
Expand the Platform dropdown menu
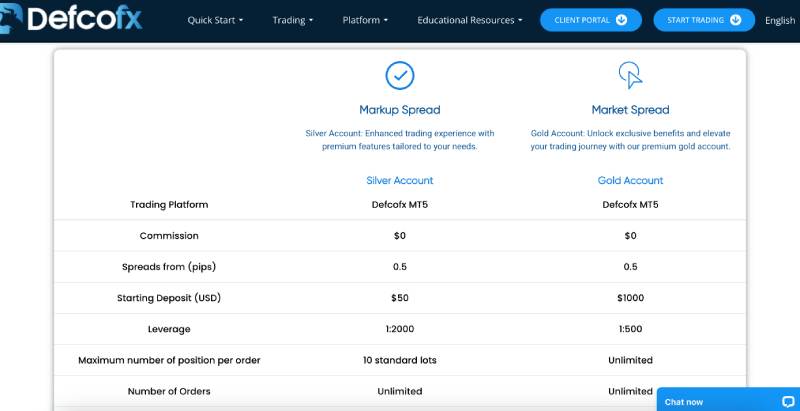pyautogui.click(x=365, y=20)
